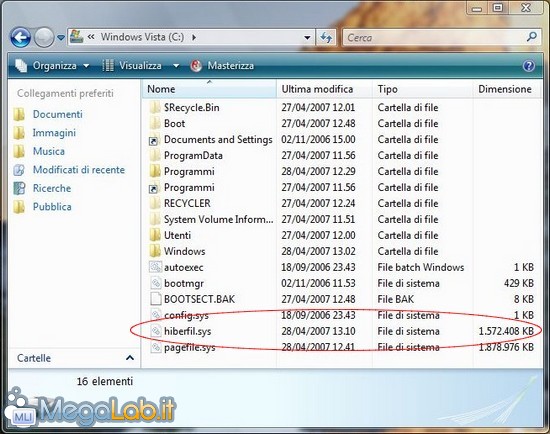Image resolution: width=550 pixels, height=434 pixels.
Task: Click the Documenti folder icon in sidebar
Action: point(19,114)
